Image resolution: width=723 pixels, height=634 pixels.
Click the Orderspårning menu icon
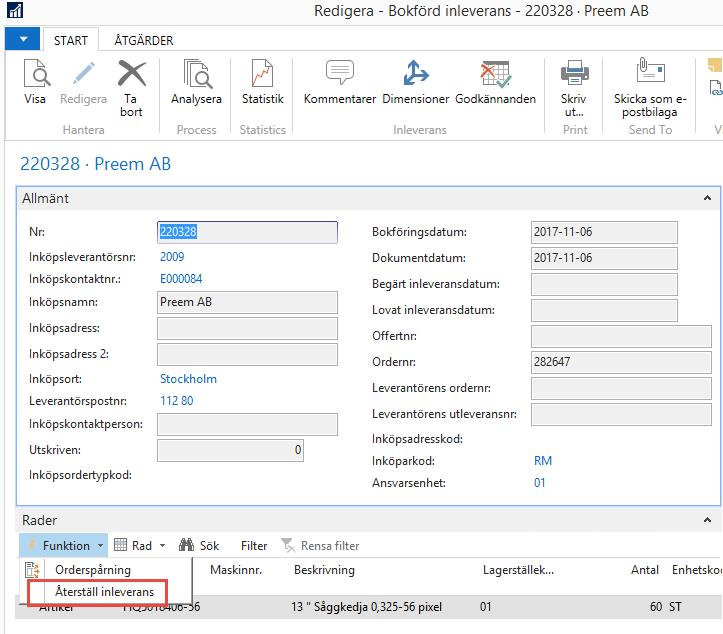click(32, 570)
